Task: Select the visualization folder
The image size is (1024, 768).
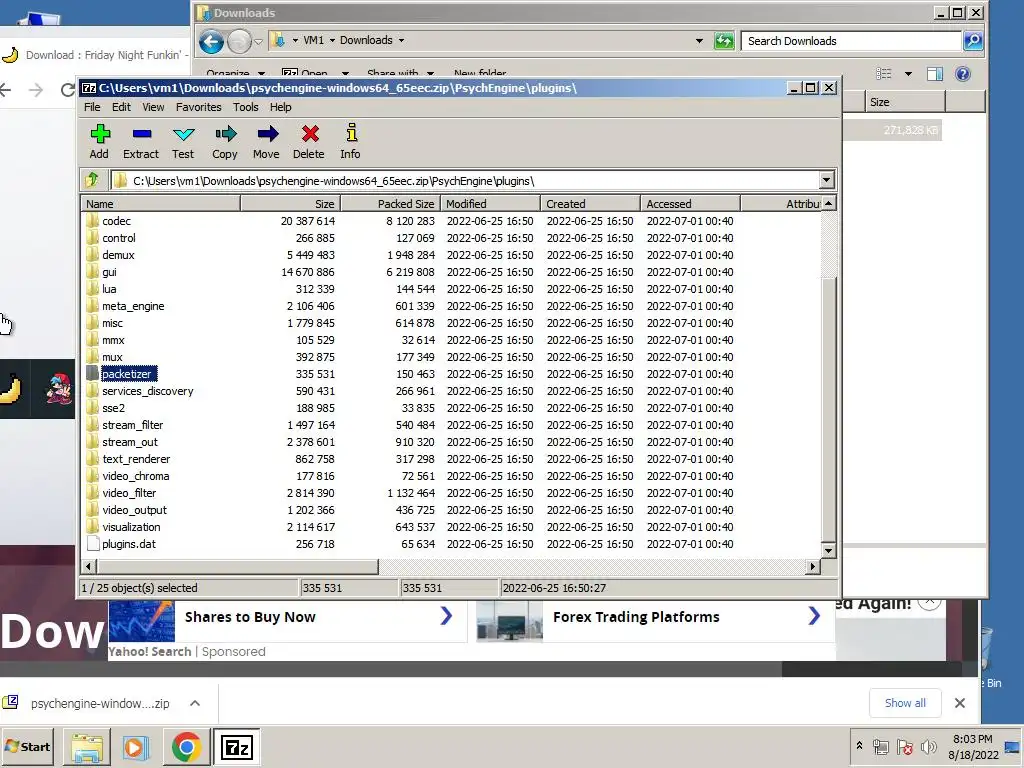Action: [x=131, y=526]
